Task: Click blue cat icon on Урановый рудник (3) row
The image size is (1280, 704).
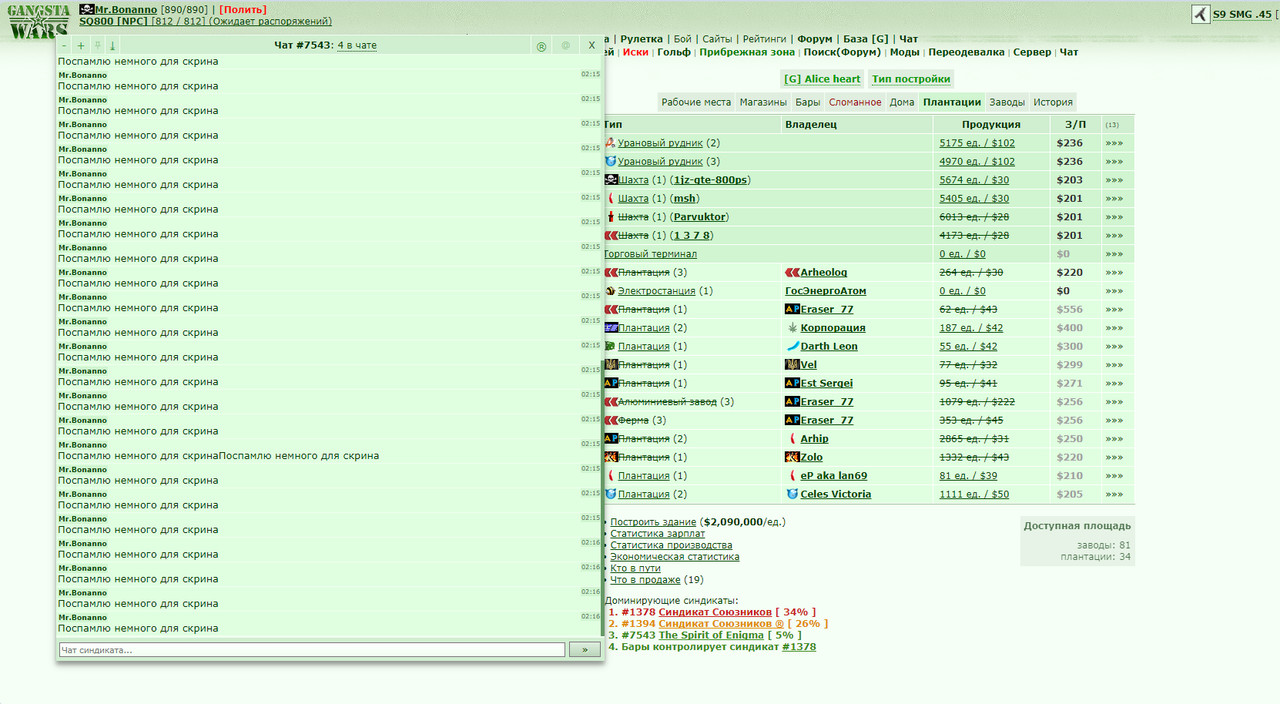Action: click(x=611, y=161)
